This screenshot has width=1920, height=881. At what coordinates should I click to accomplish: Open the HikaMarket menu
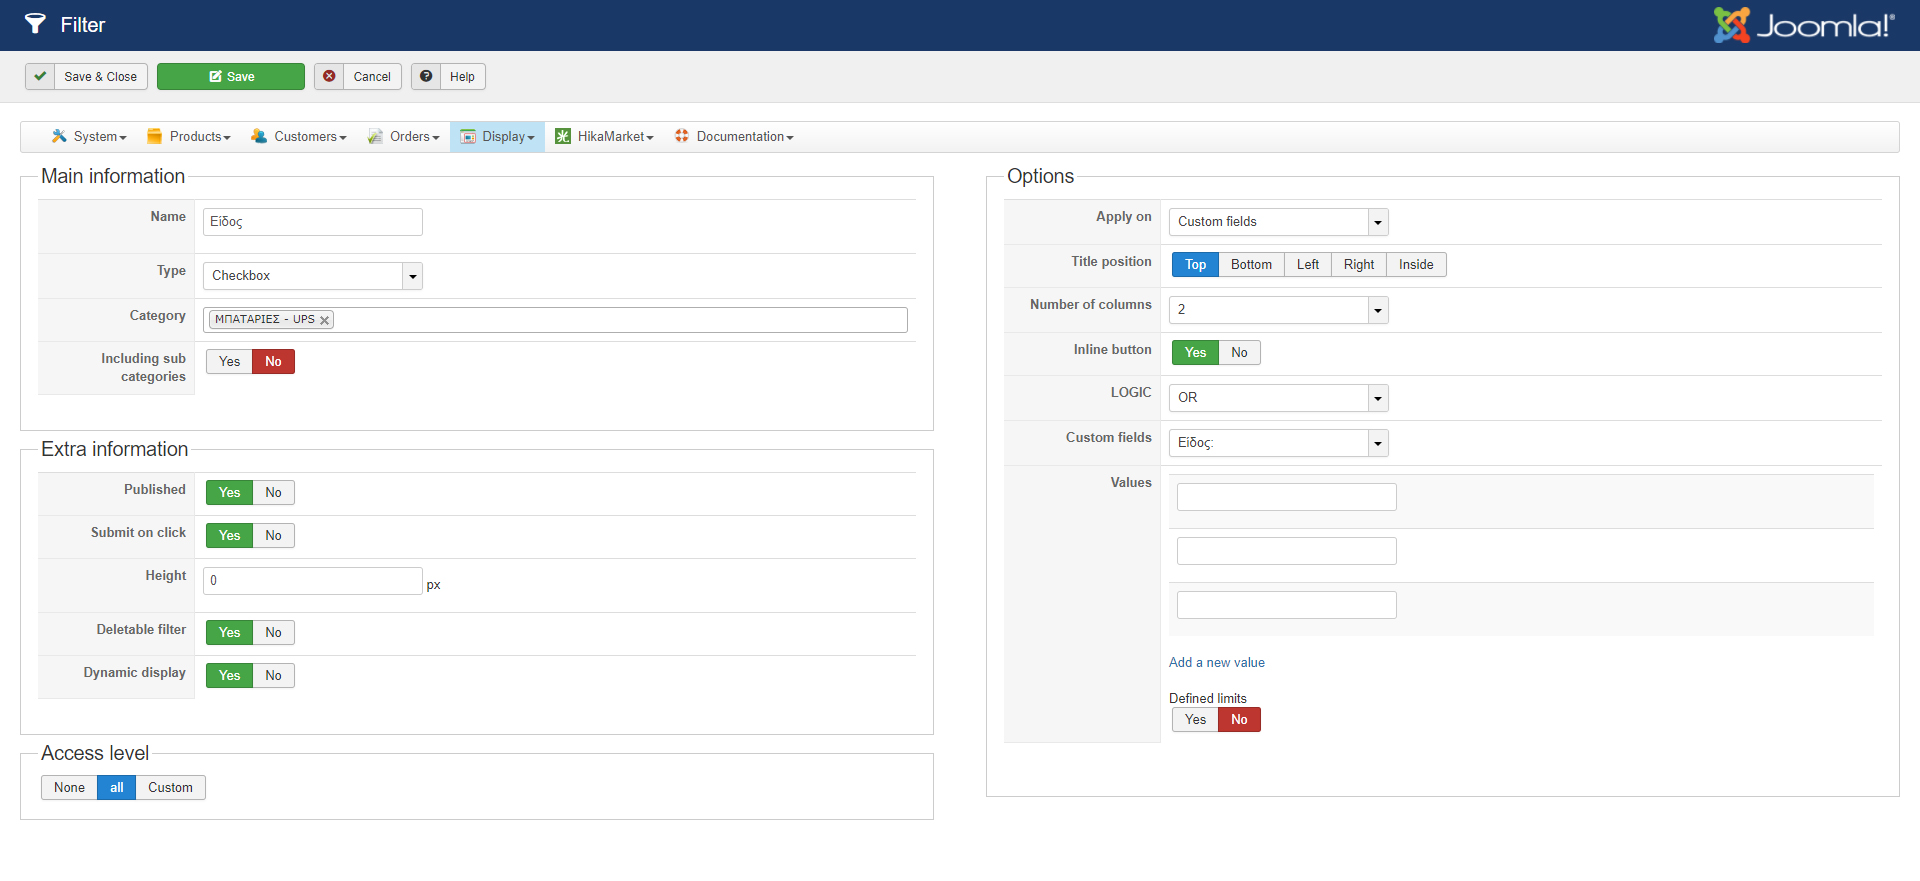[x=605, y=136]
